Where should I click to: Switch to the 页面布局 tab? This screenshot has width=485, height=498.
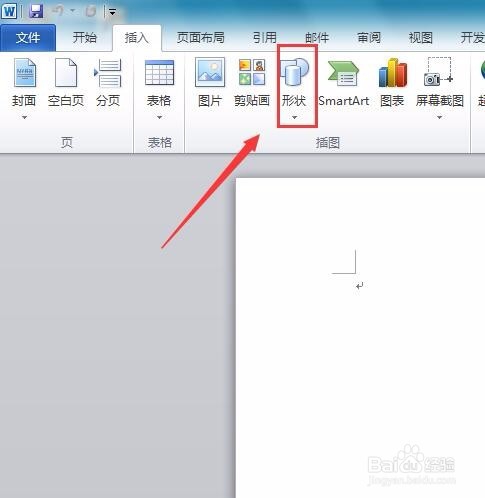pos(200,38)
